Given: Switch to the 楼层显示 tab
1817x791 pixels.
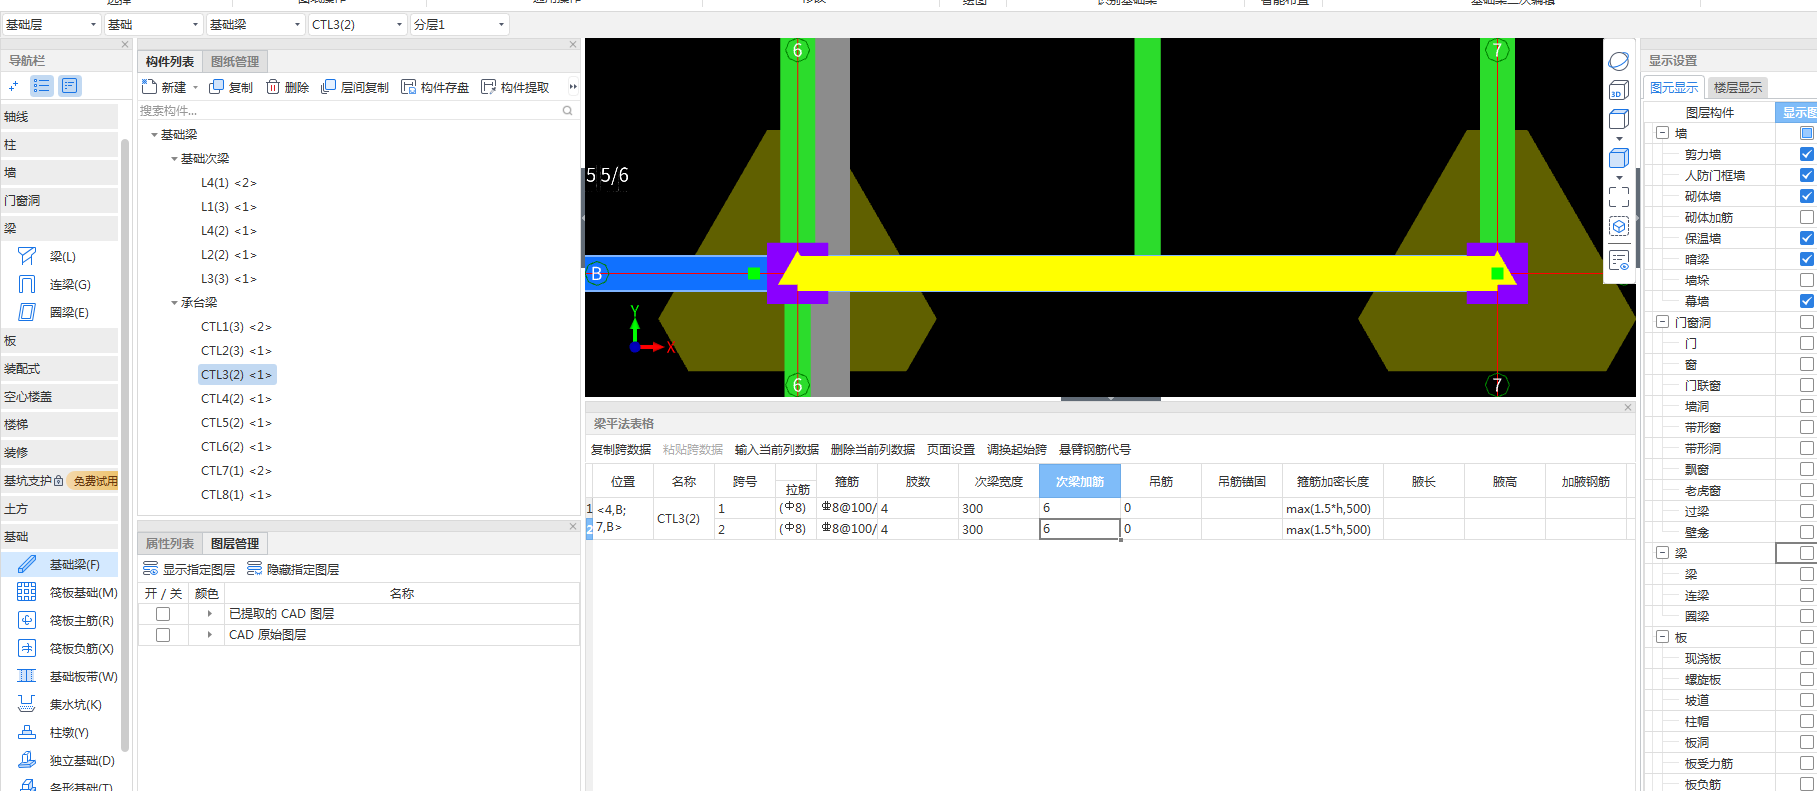Looking at the screenshot, I should tap(1738, 88).
